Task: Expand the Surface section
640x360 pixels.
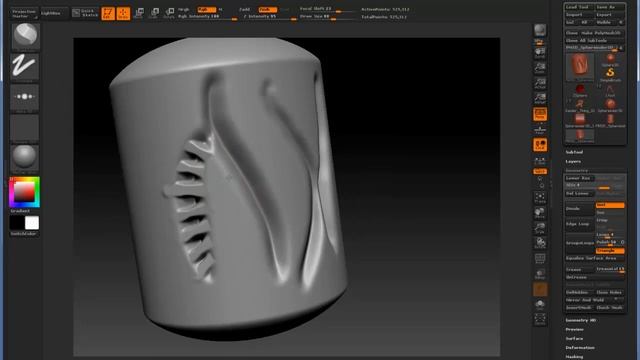Action: point(574,339)
